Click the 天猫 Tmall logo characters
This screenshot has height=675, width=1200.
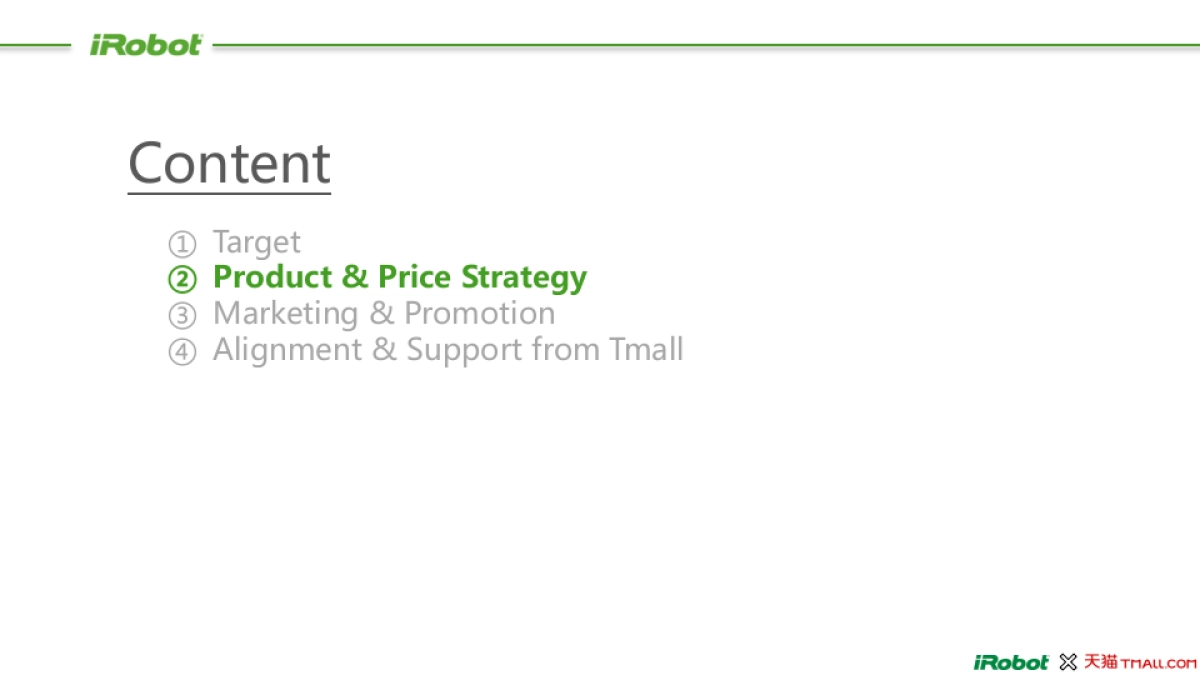coord(1100,662)
